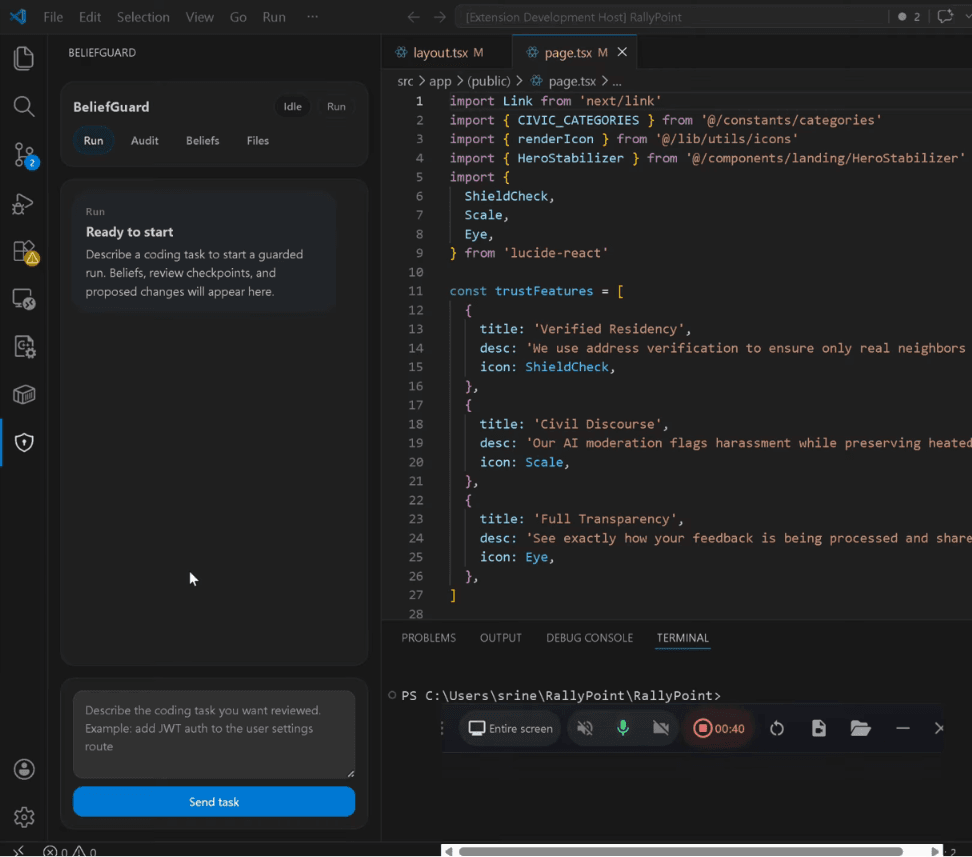Select BeliefGuard Audit tab
This screenshot has width=972, height=857.
point(144,141)
